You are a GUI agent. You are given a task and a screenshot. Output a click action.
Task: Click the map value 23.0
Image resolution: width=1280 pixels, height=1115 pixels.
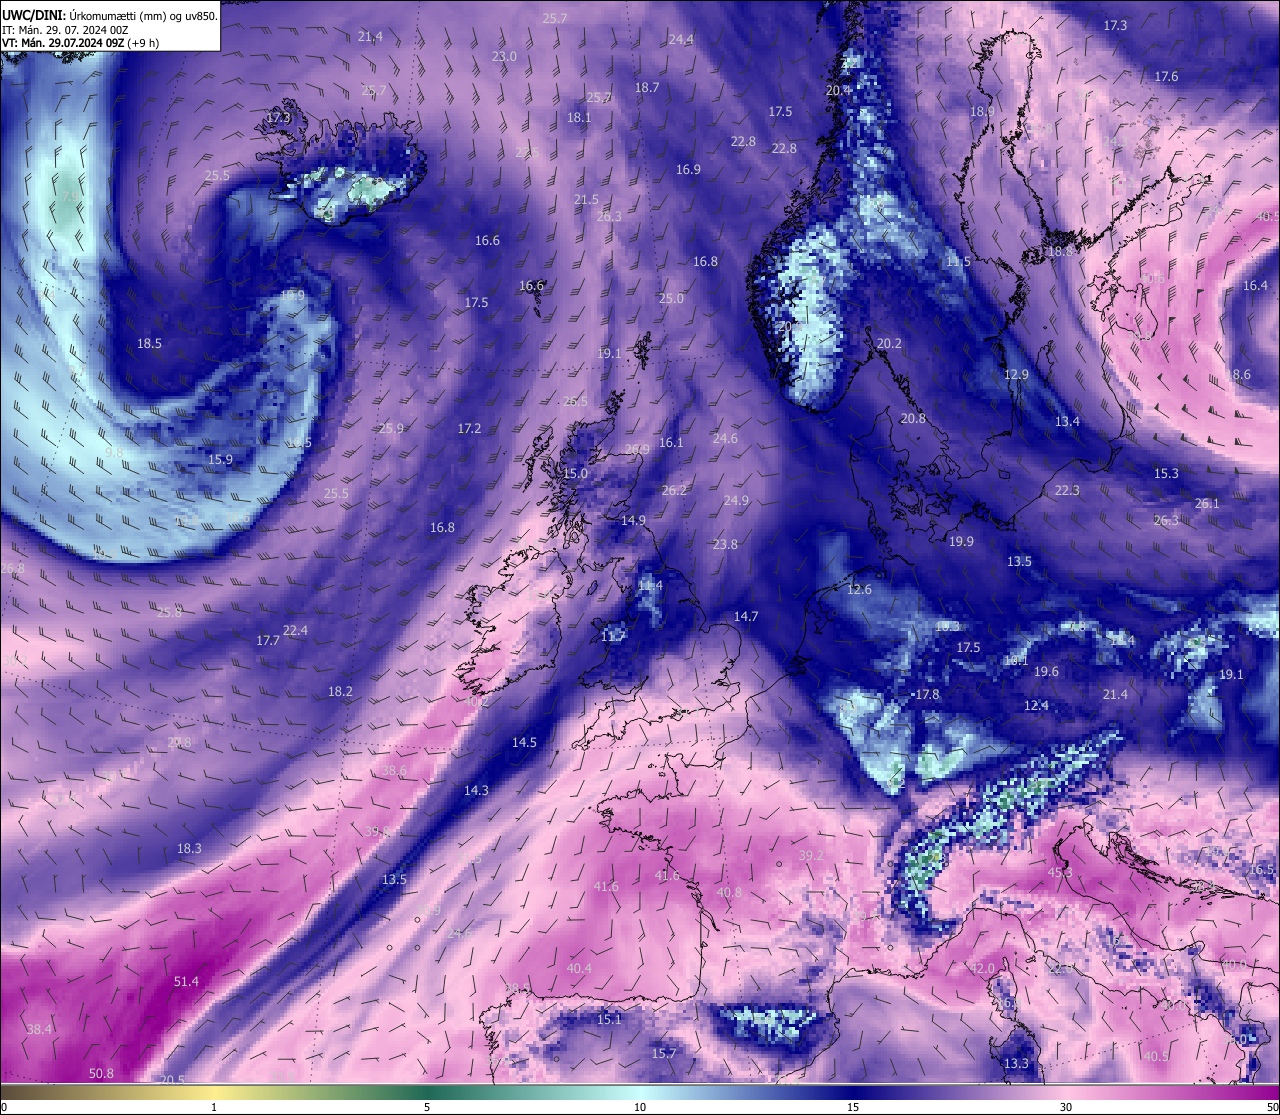tap(504, 57)
